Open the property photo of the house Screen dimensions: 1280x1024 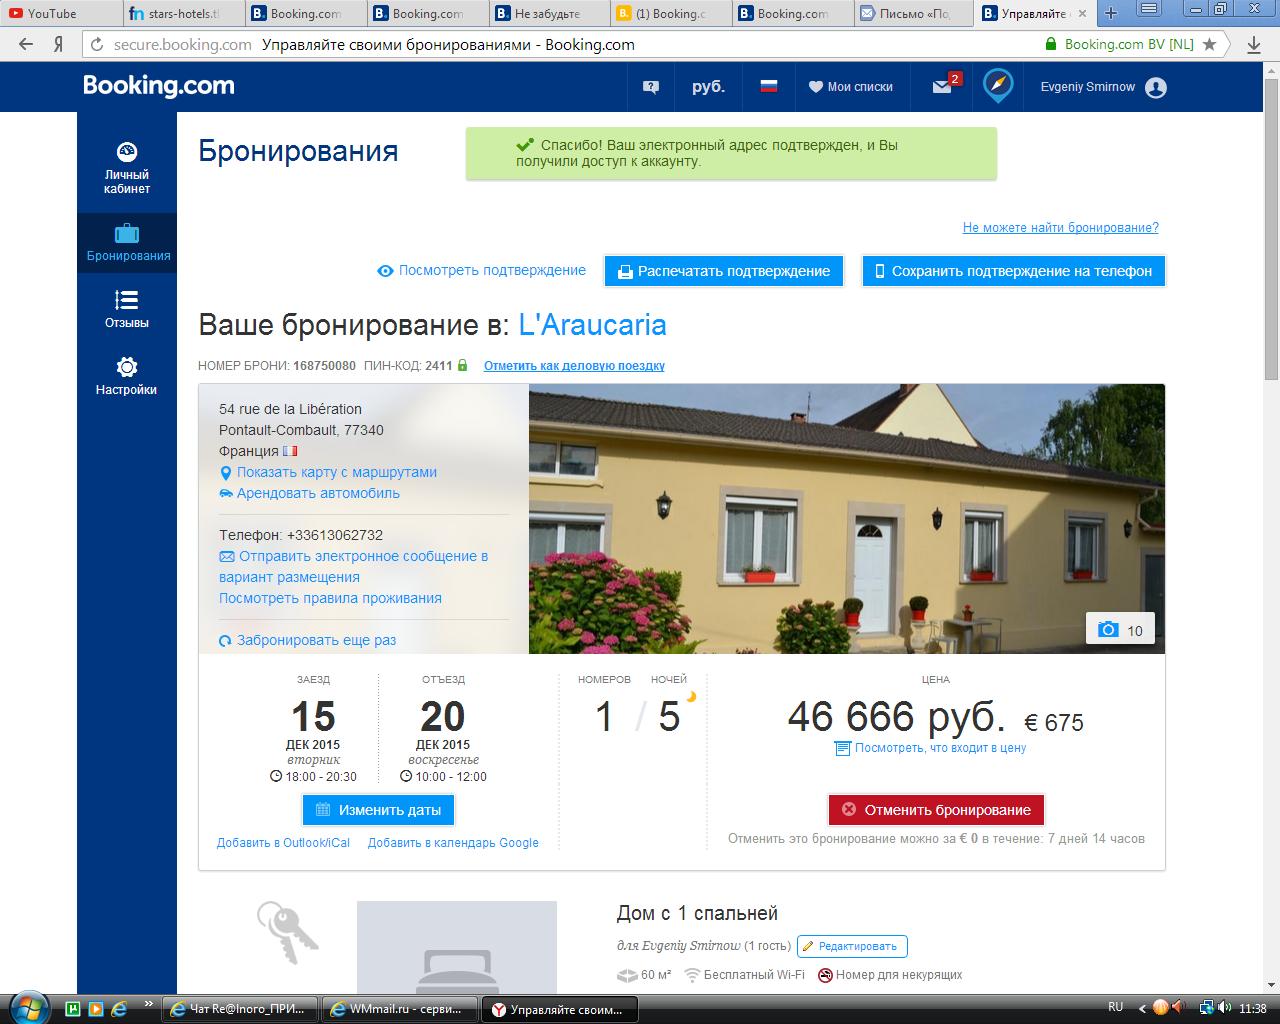pyautogui.click(x=847, y=519)
